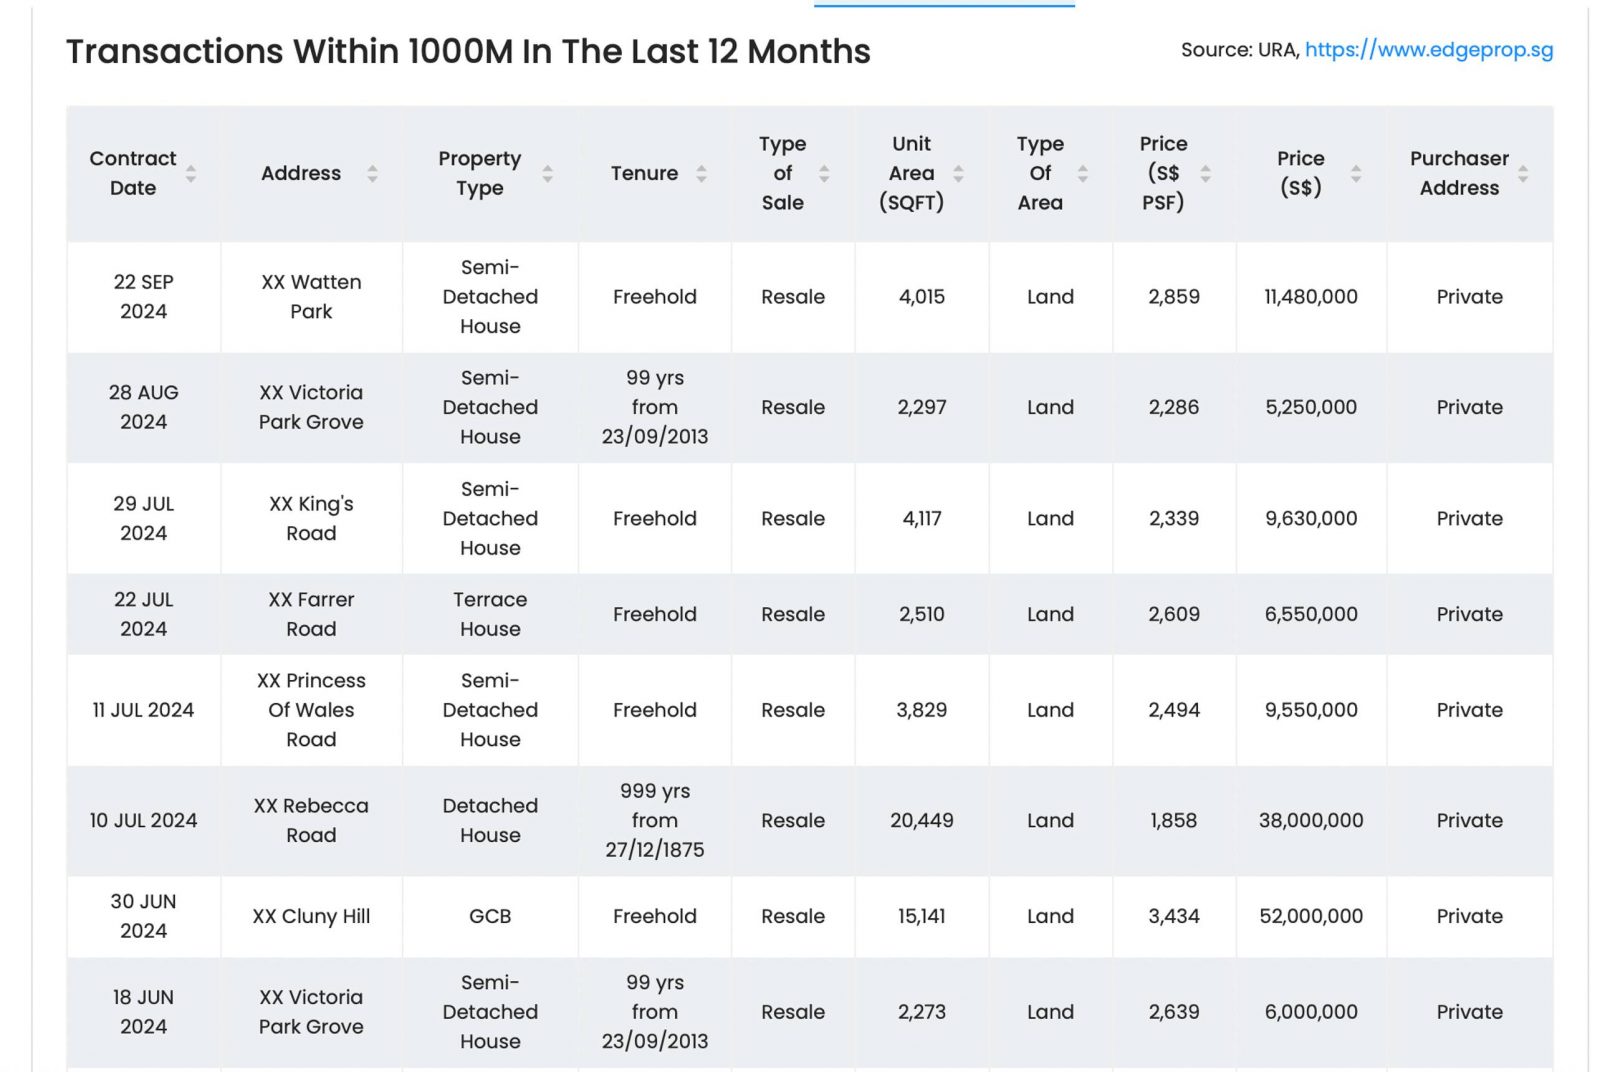
Task: Click the XX Rebecca Road row address
Action: pyautogui.click(x=311, y=820)
